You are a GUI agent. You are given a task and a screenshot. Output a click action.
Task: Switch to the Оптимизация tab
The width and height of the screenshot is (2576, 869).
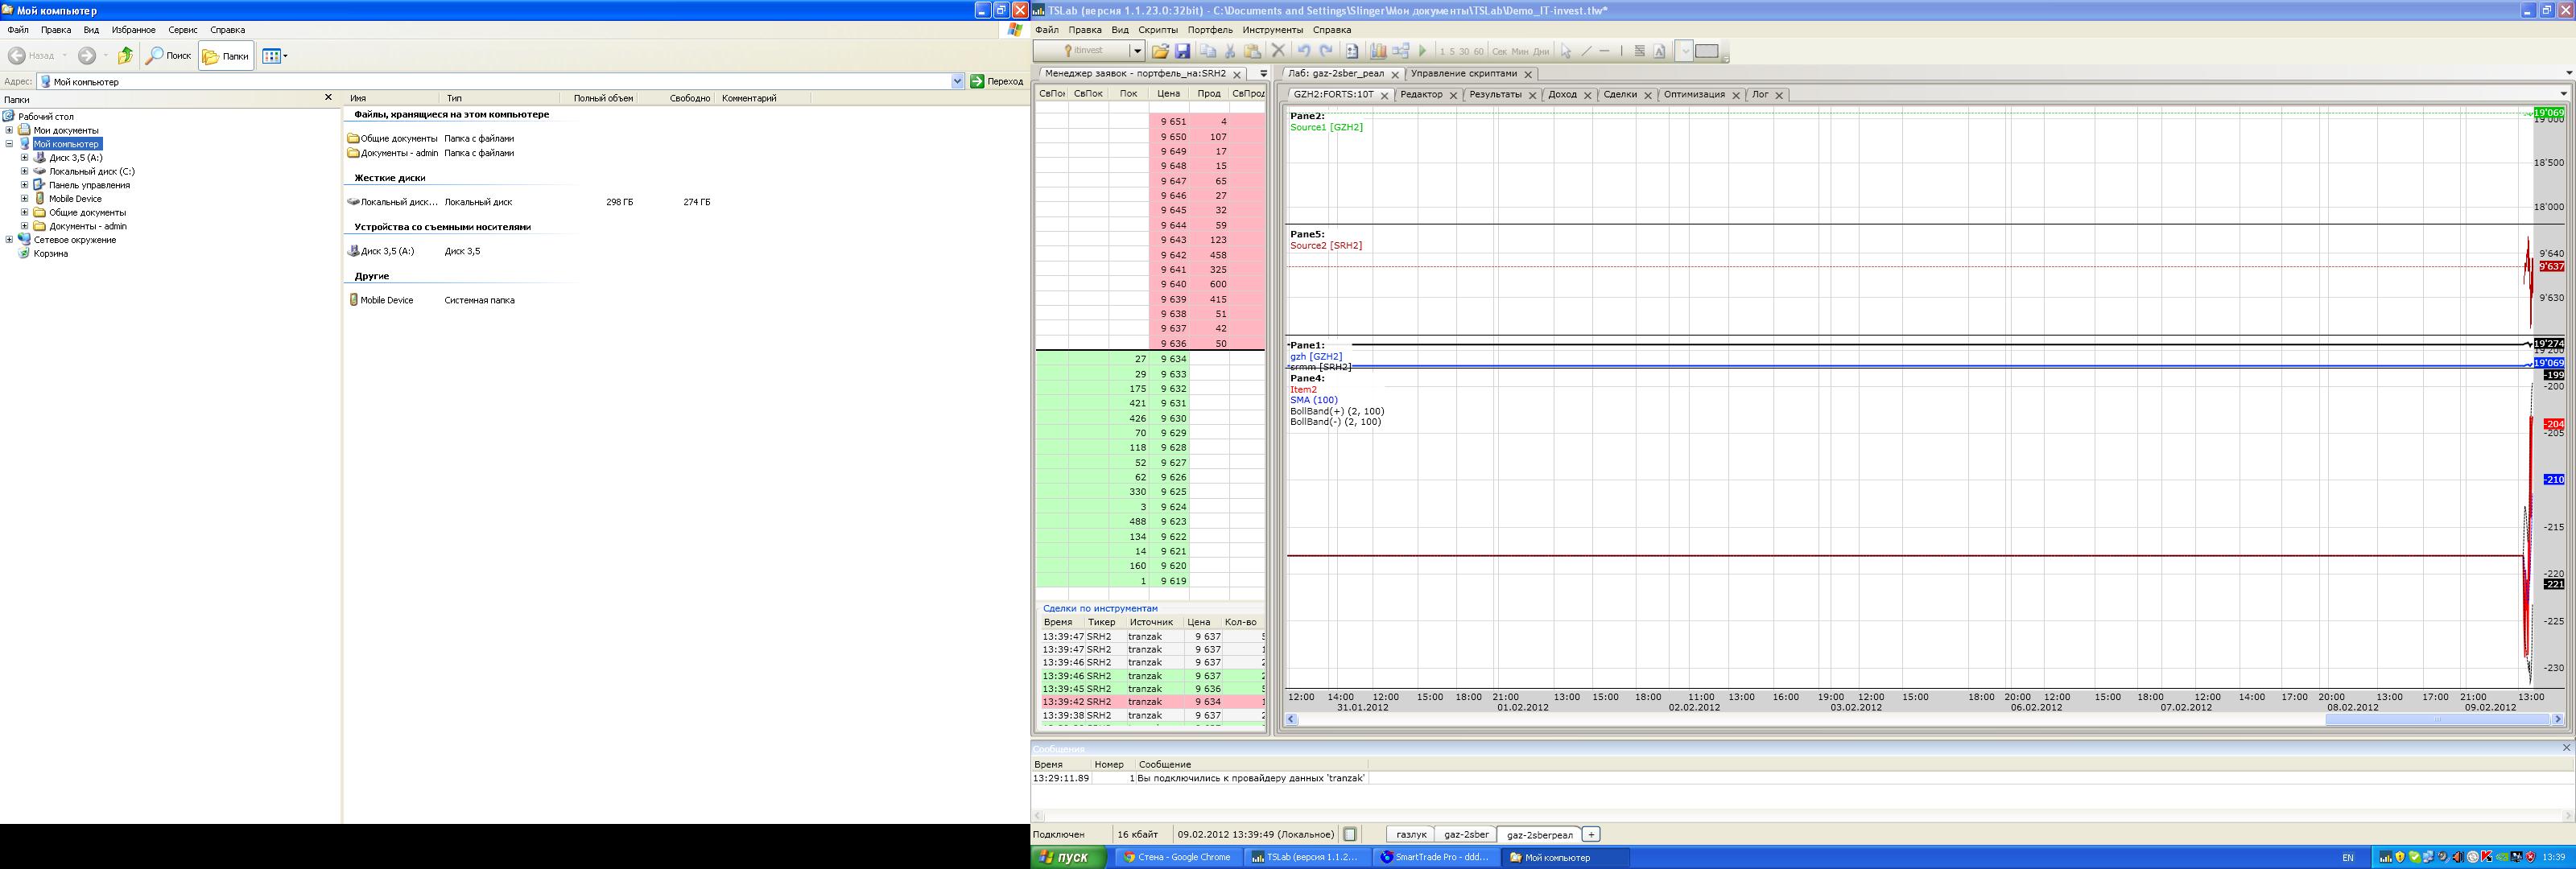coord(1694,95)
